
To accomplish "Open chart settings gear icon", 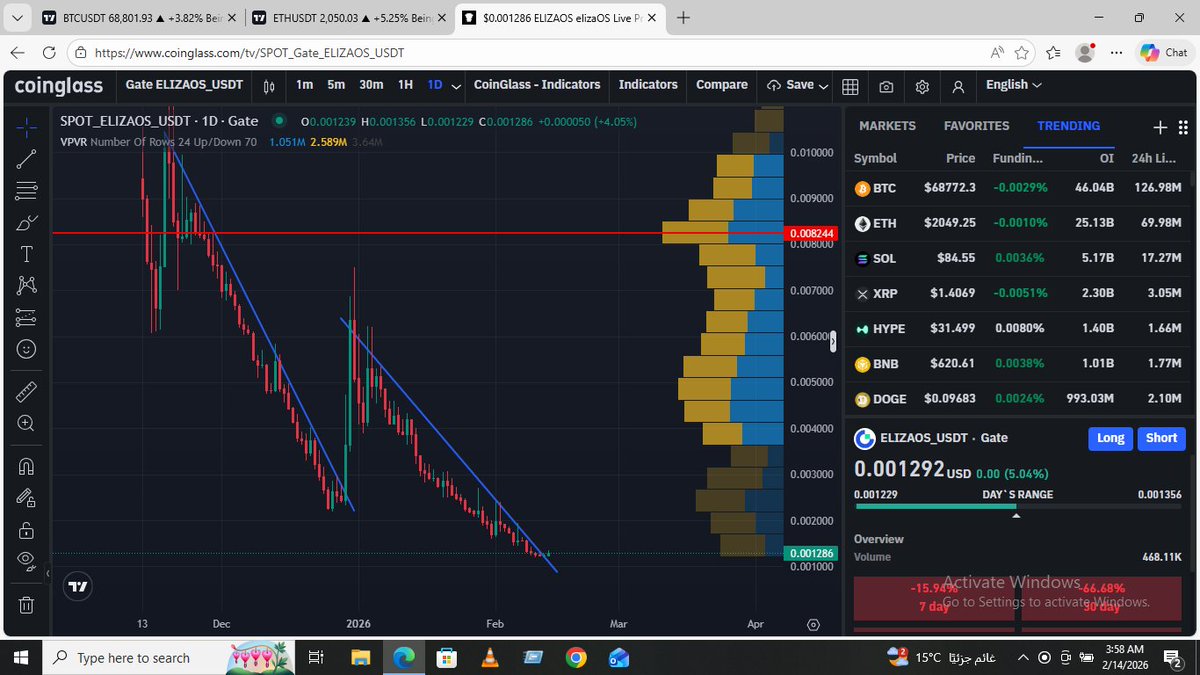I will pyautogui.click(x=922, y=86).
